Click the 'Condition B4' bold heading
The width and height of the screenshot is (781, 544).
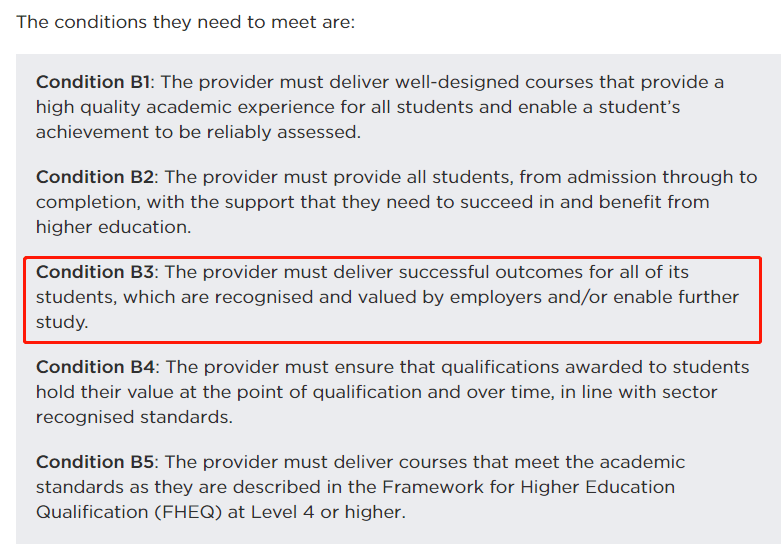(95, 367)
